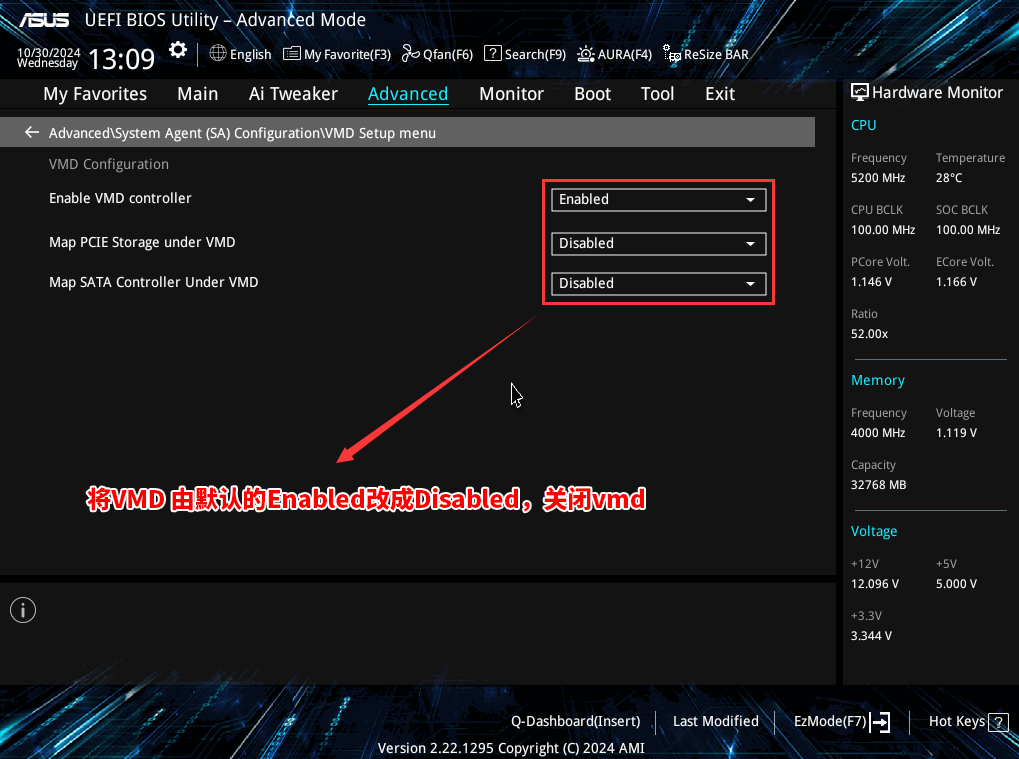
Task: Switch to My Favorites tab
Action: (95, 94)
